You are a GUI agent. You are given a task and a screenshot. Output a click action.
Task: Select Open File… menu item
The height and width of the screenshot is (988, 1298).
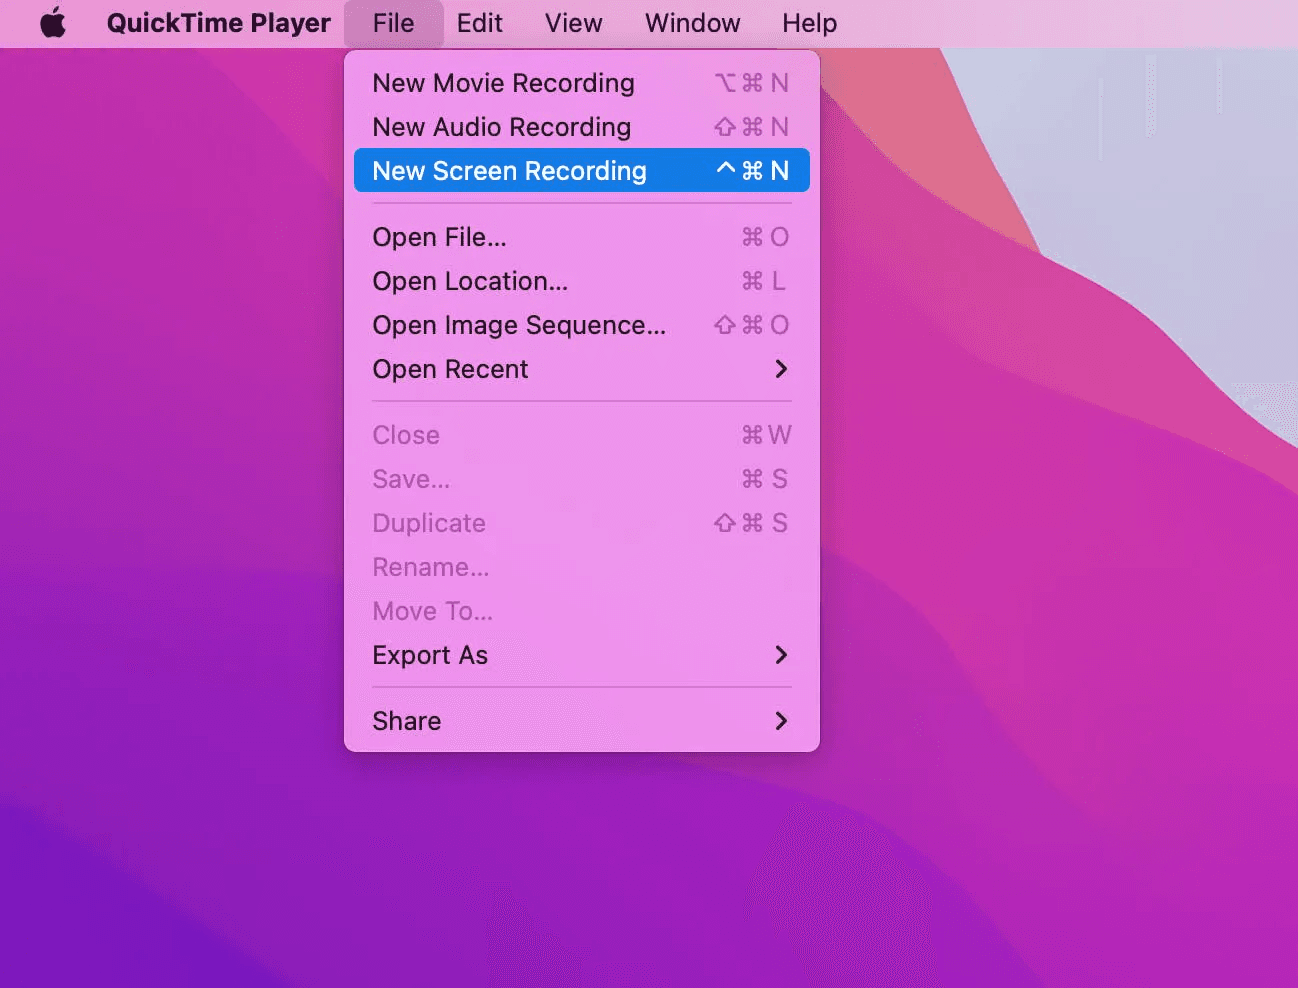581,237
